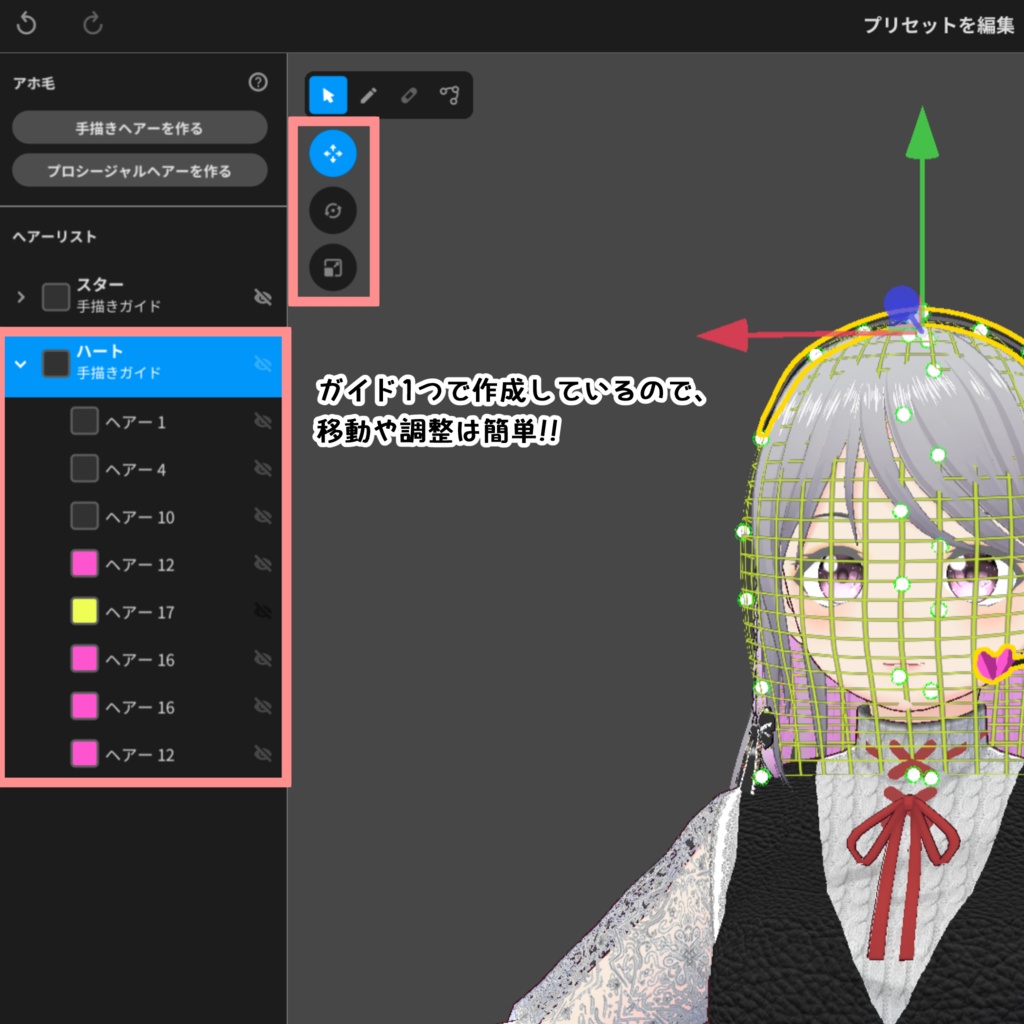This screenshot has width=1024, height=1024.
Task: Click プロシージャルヘアーを作る button
Action: point(140,170)
